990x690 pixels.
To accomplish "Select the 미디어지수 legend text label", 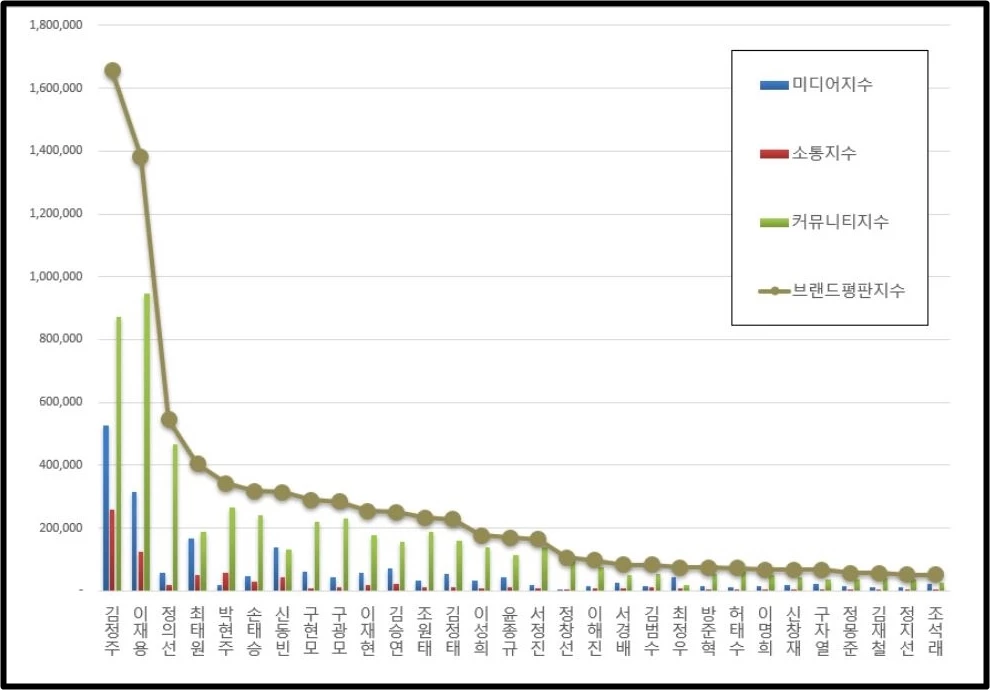I will [831, 85].
